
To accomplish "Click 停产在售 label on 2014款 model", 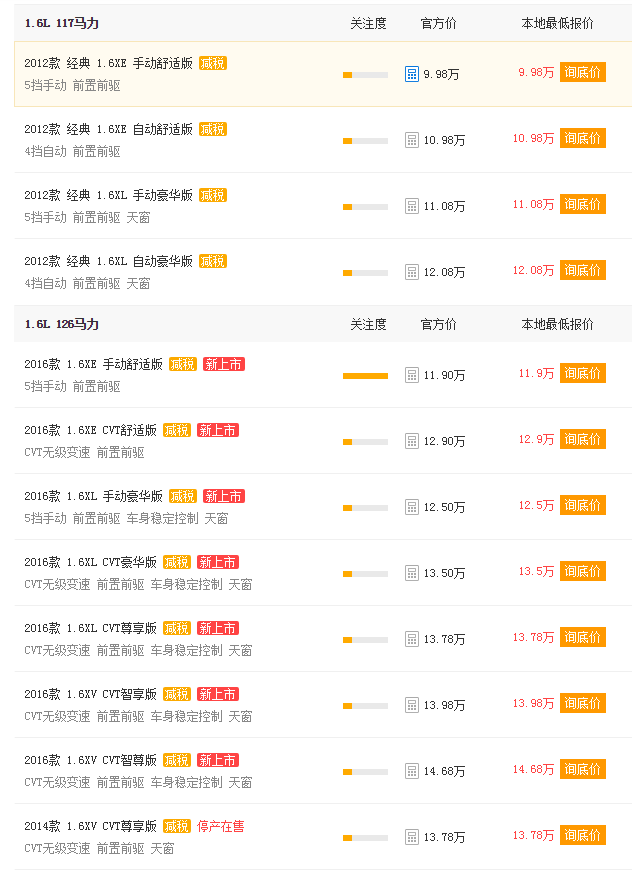I will click(x=220, y=826).
